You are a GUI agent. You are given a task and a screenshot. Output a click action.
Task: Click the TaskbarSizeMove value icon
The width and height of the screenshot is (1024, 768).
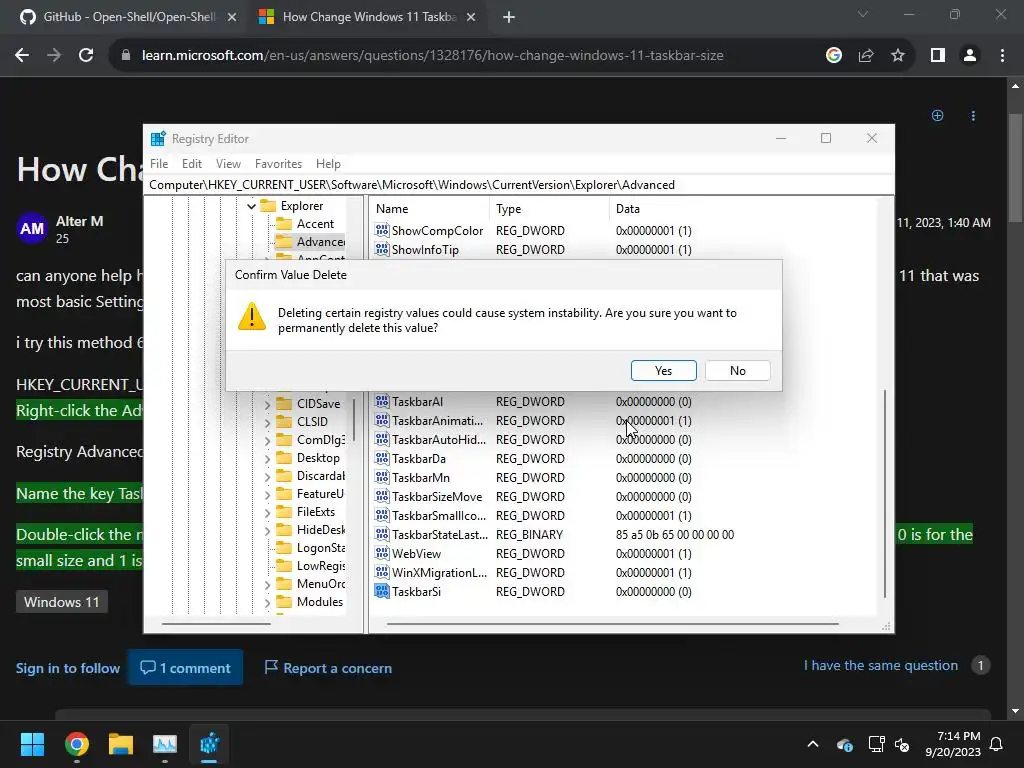[x=382, y=496]
